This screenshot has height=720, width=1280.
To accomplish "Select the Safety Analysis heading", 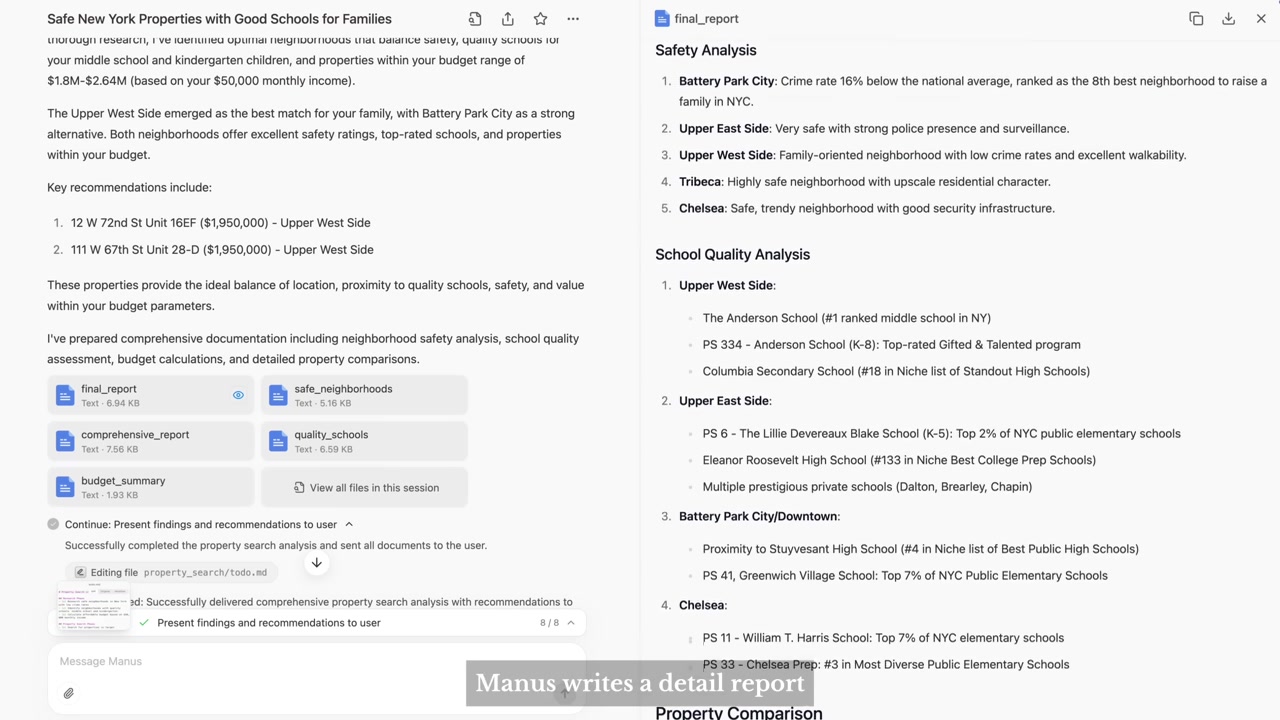I will click(x=706, y=50).
